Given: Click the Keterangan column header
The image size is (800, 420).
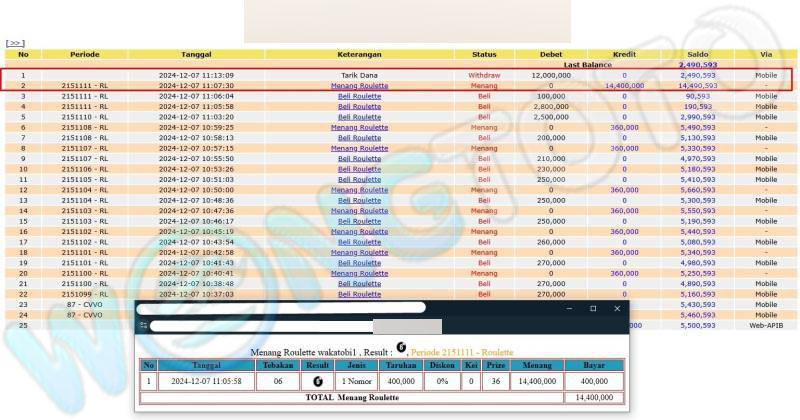Looking at the screenshot, I should click(359, 54).
